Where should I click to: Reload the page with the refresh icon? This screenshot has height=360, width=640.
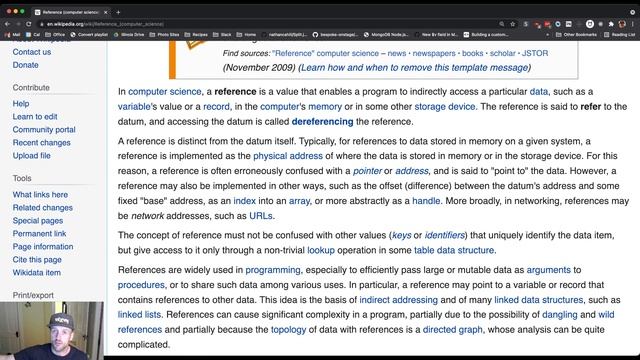(x=29, y=24)
